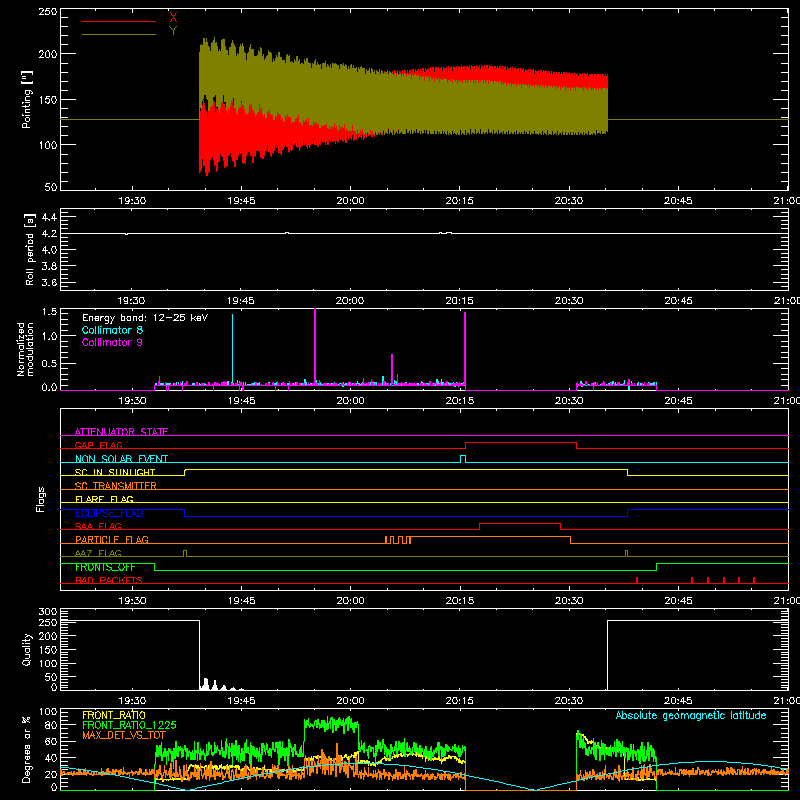Click the AAZ_FLAG label
800x800 pixels.
(98, 553)
